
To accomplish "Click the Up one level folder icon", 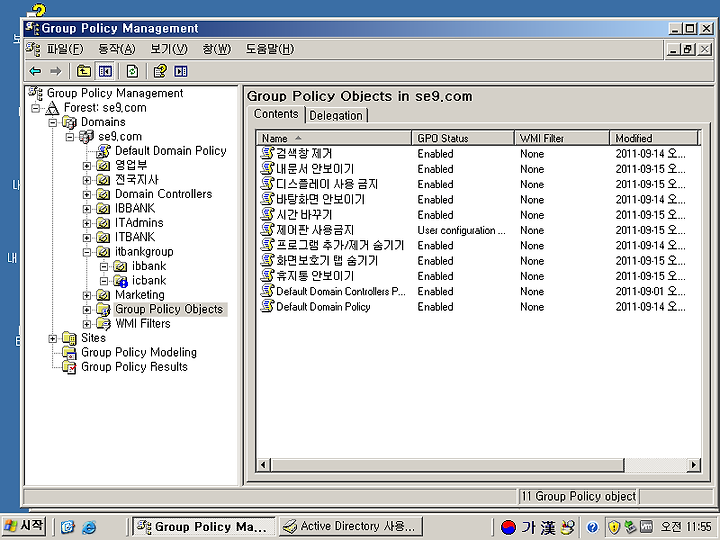I will [84, 71].
